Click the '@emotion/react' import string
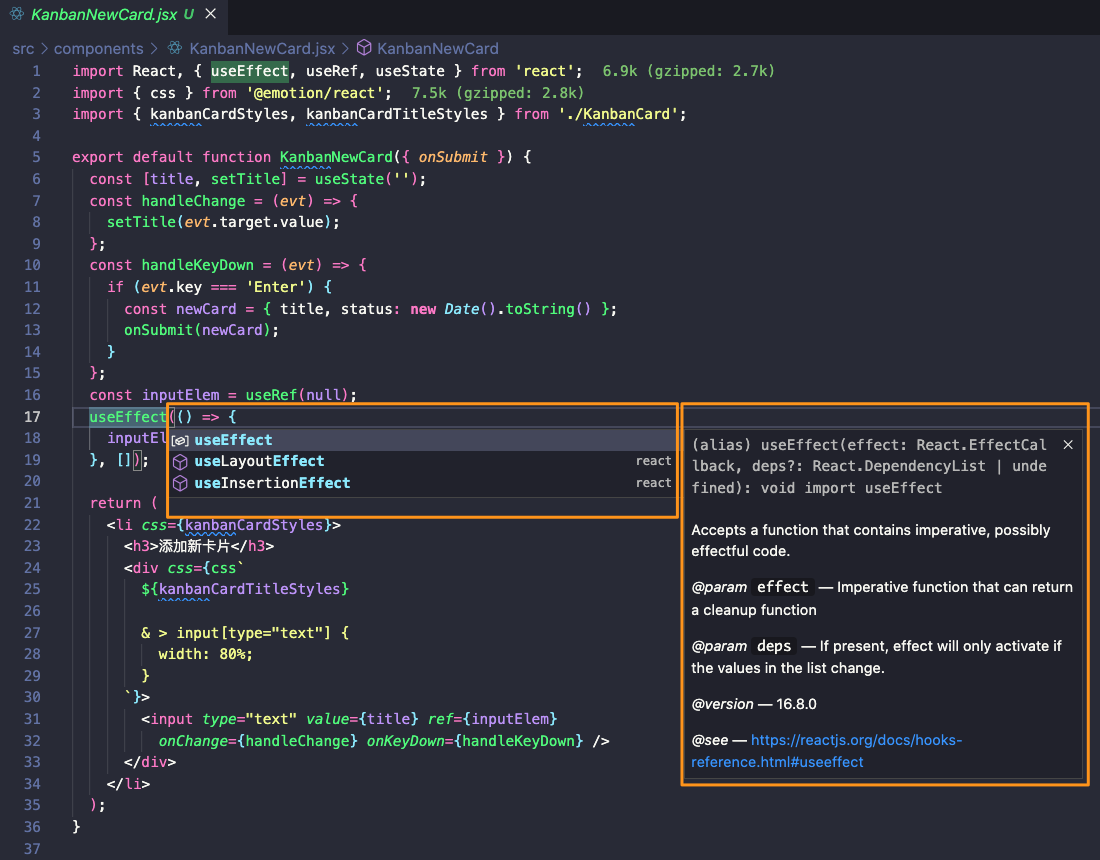 click(x=315, y=93)
